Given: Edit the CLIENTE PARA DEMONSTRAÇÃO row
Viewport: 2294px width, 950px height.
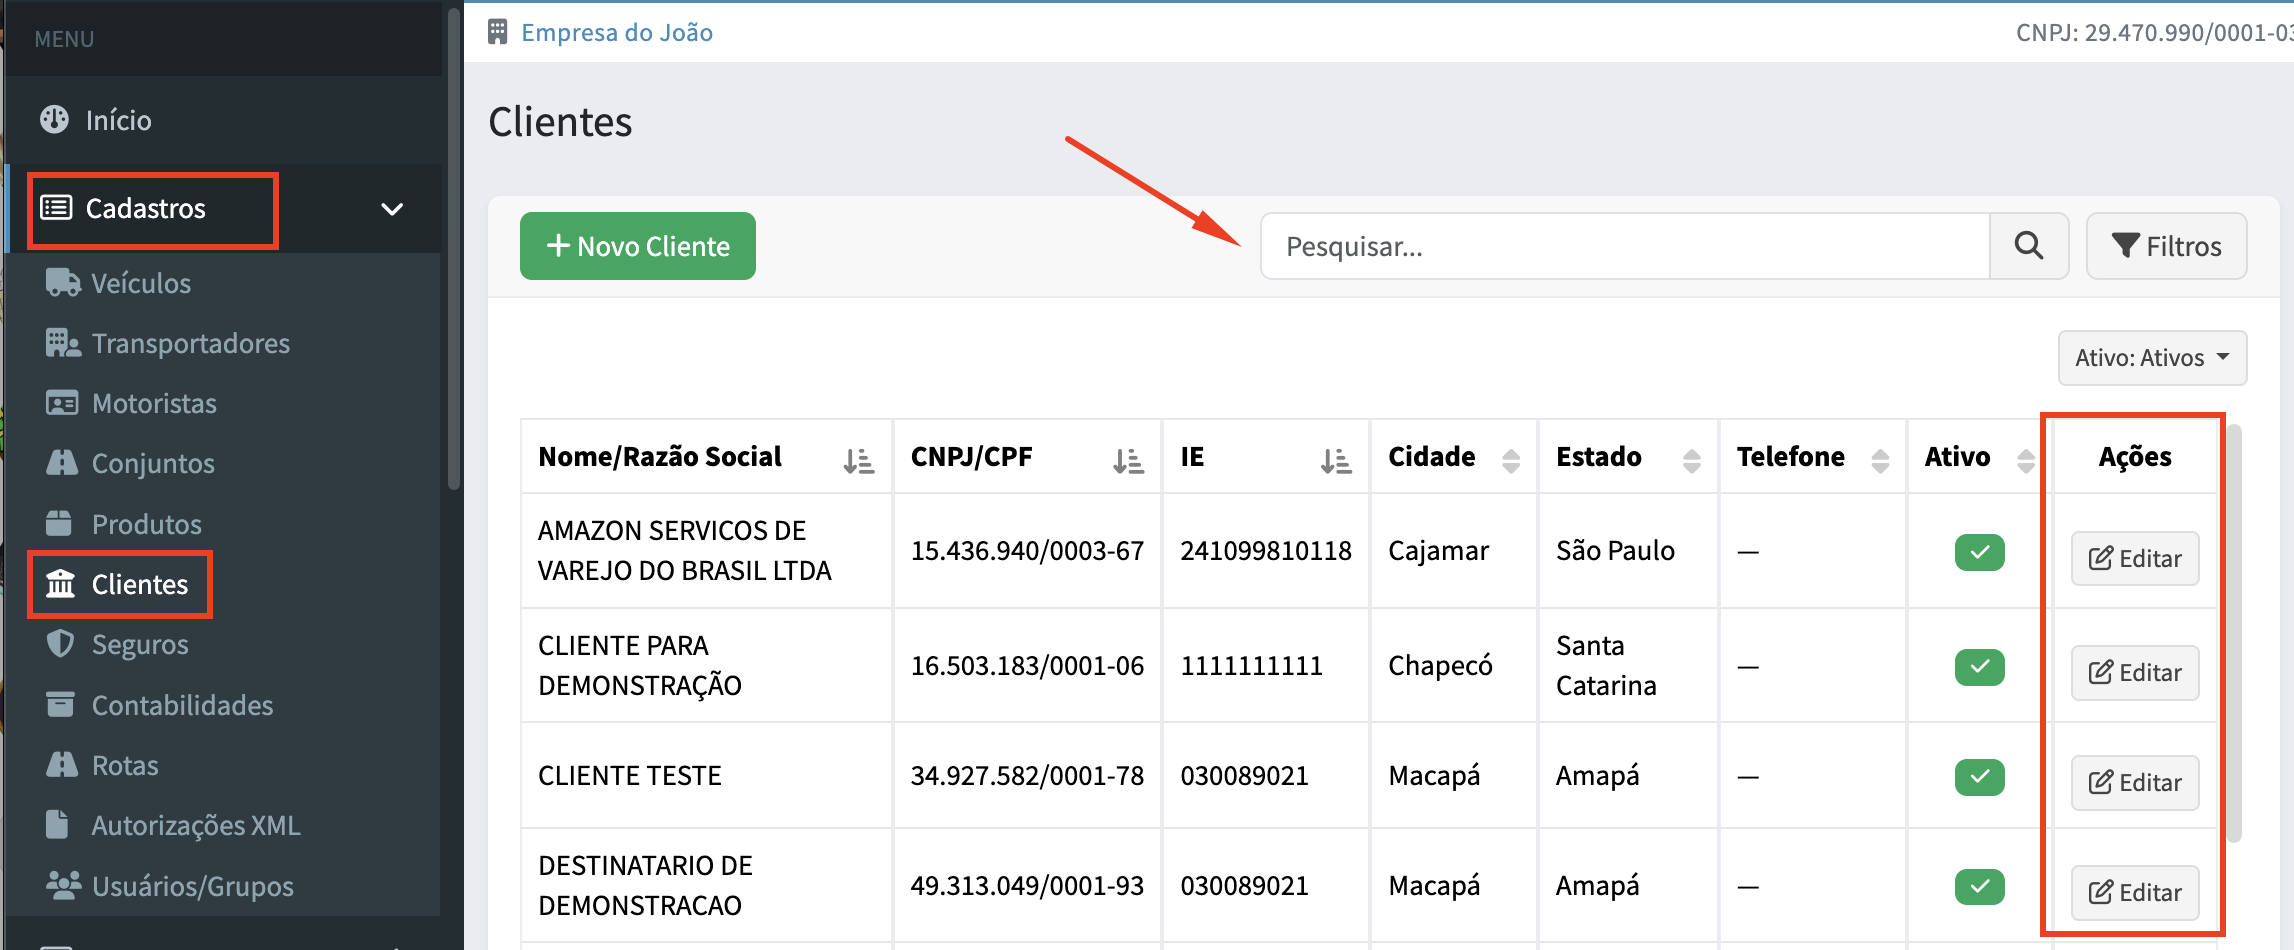Looking at the screenshot, I should [2134, 672].
